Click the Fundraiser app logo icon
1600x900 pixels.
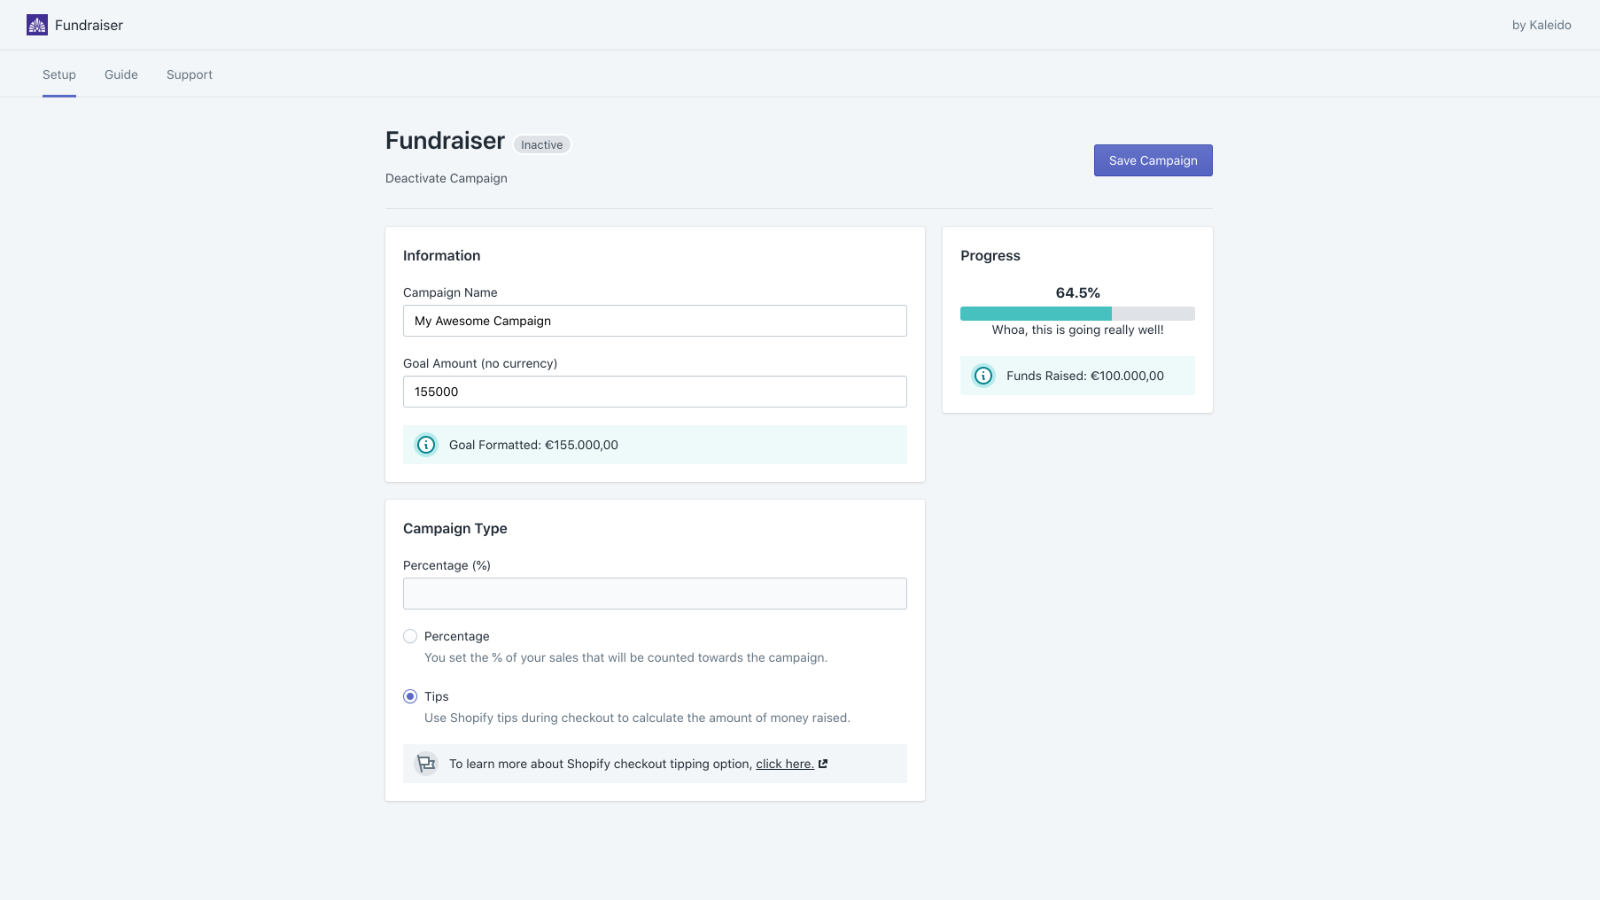click(x=37, y=23)
